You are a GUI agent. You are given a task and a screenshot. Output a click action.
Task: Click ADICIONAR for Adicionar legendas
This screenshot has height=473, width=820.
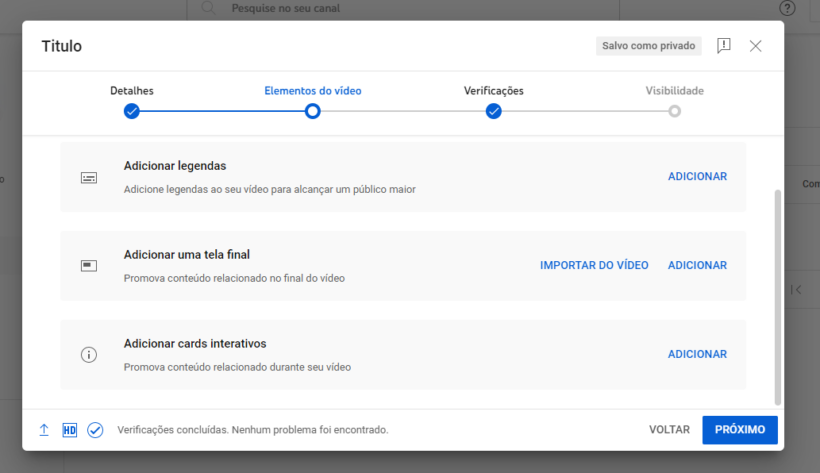coord(697,176)
